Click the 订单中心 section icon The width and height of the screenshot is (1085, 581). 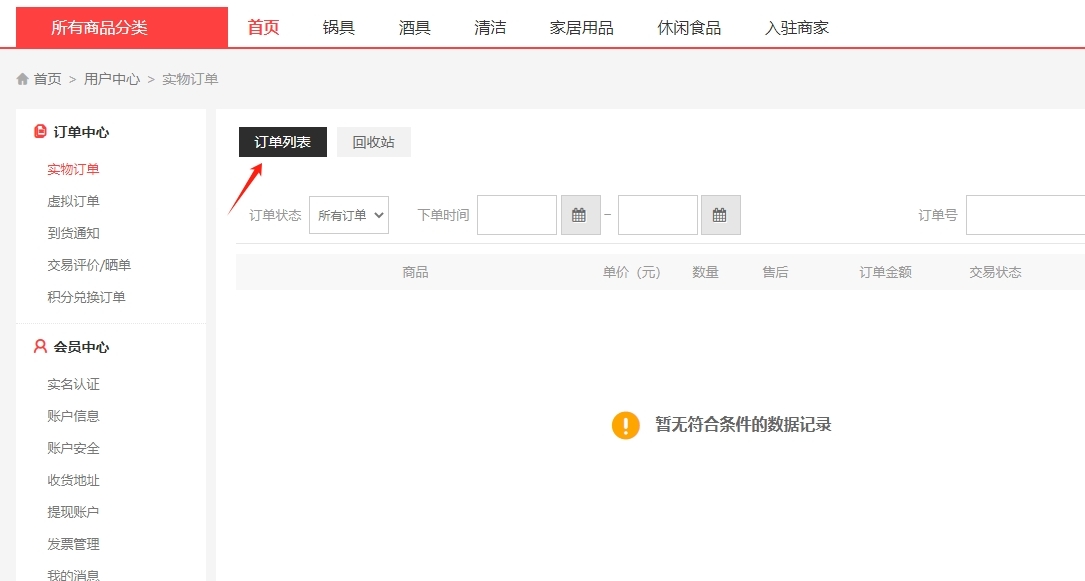tap(40, 131)
